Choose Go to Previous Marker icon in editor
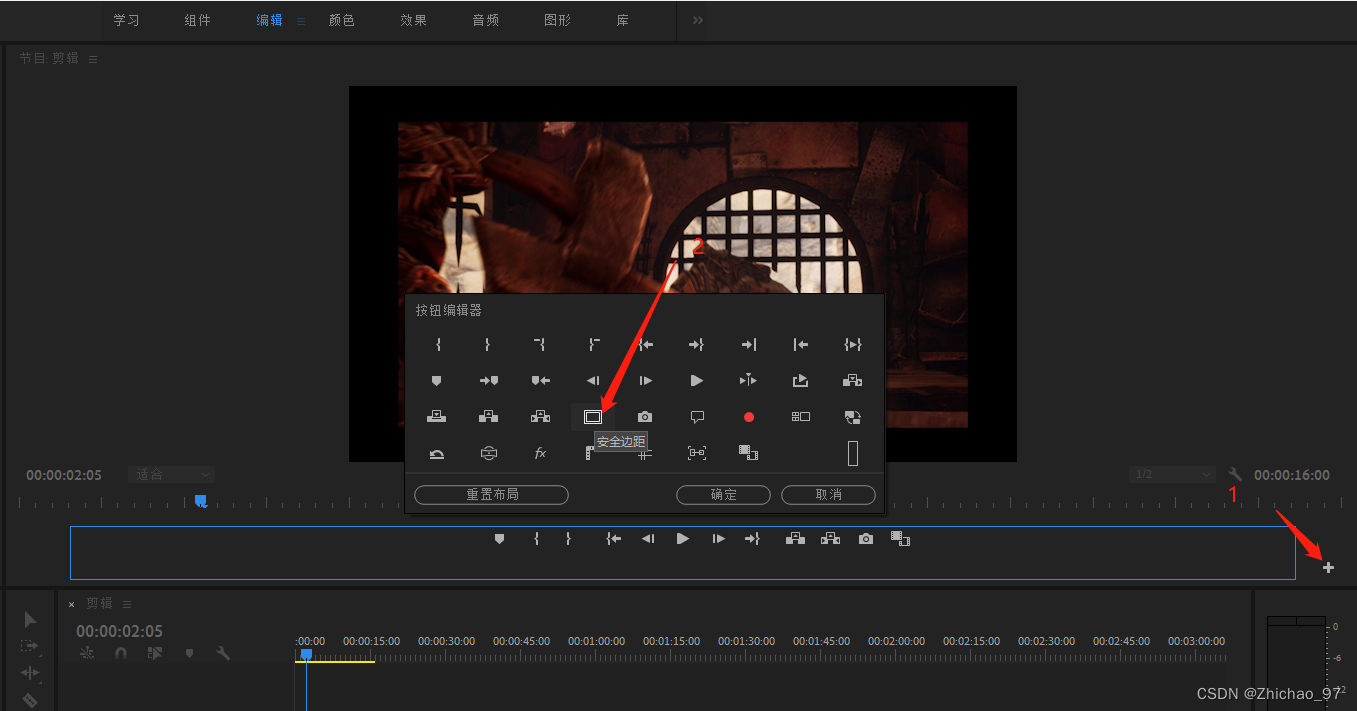 tap(541, 380)
